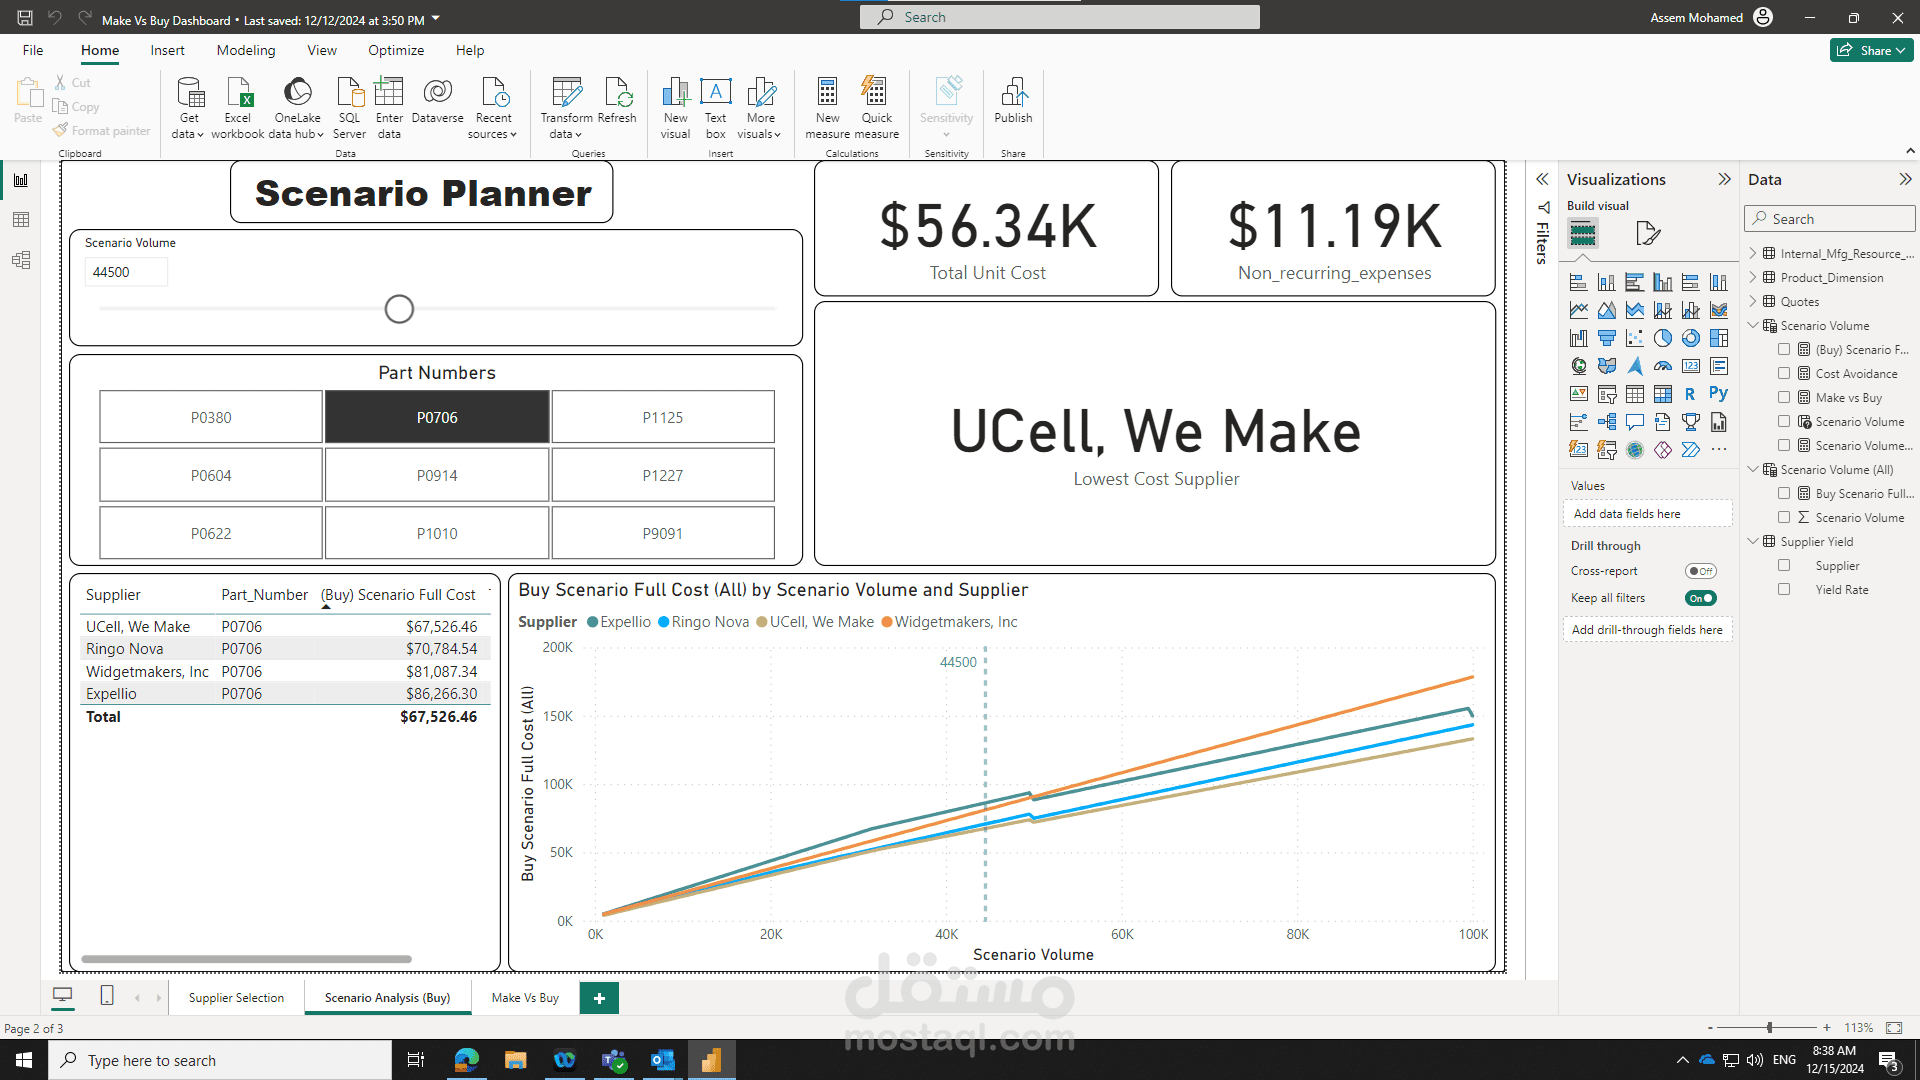
Task: Open the View ribbon tab
Action: [322, 50]
